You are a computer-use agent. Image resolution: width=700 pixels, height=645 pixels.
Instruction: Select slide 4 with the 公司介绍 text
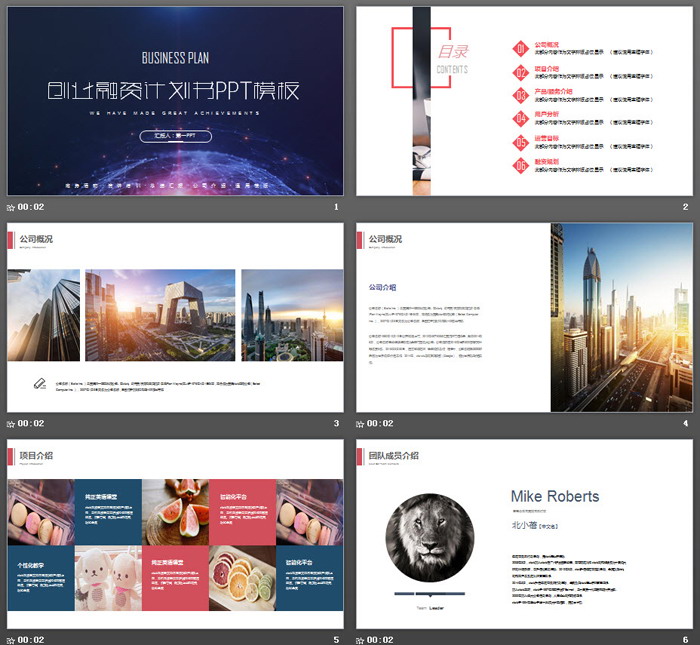tap(524, 317)
